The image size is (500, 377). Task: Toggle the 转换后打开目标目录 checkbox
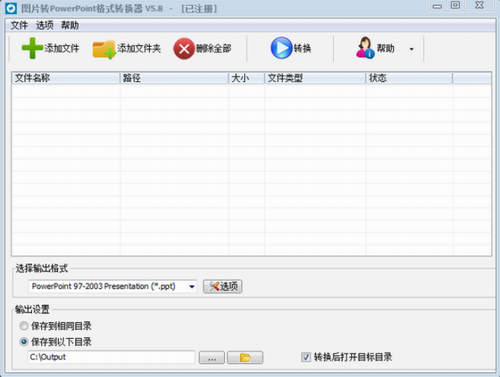coord(306,357)
